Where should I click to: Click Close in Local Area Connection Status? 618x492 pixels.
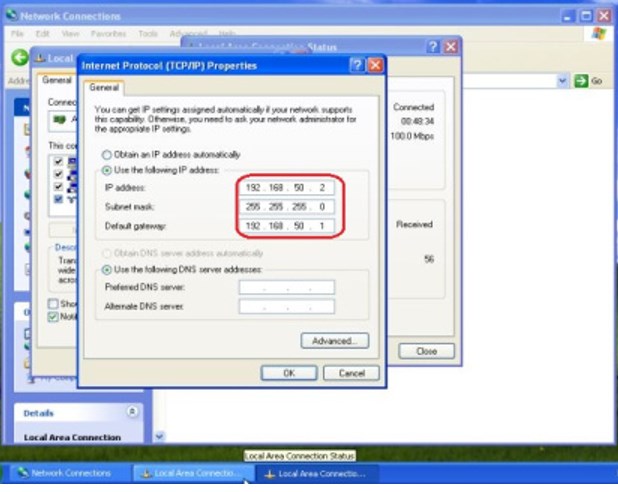426,351
